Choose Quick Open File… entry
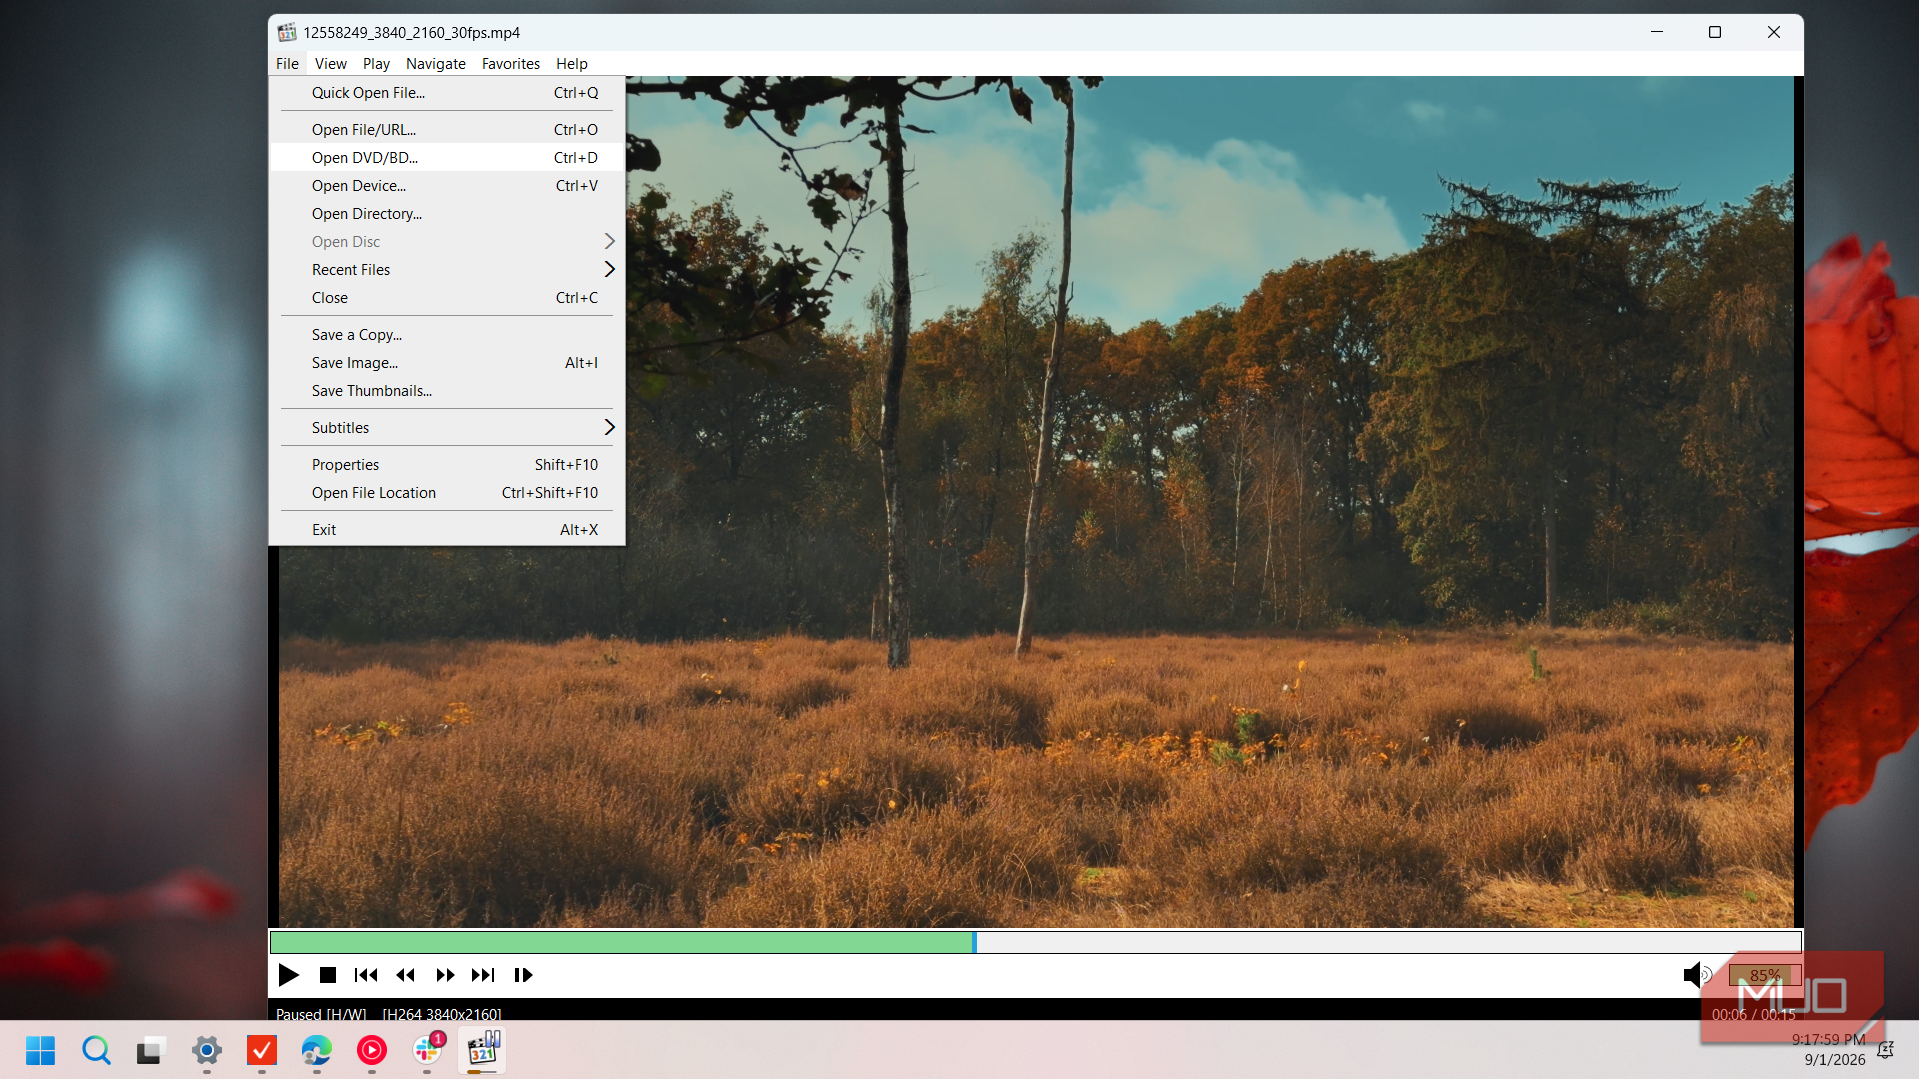The height and width of the screenshot is (1079, 1919). (x=447, y=93)
